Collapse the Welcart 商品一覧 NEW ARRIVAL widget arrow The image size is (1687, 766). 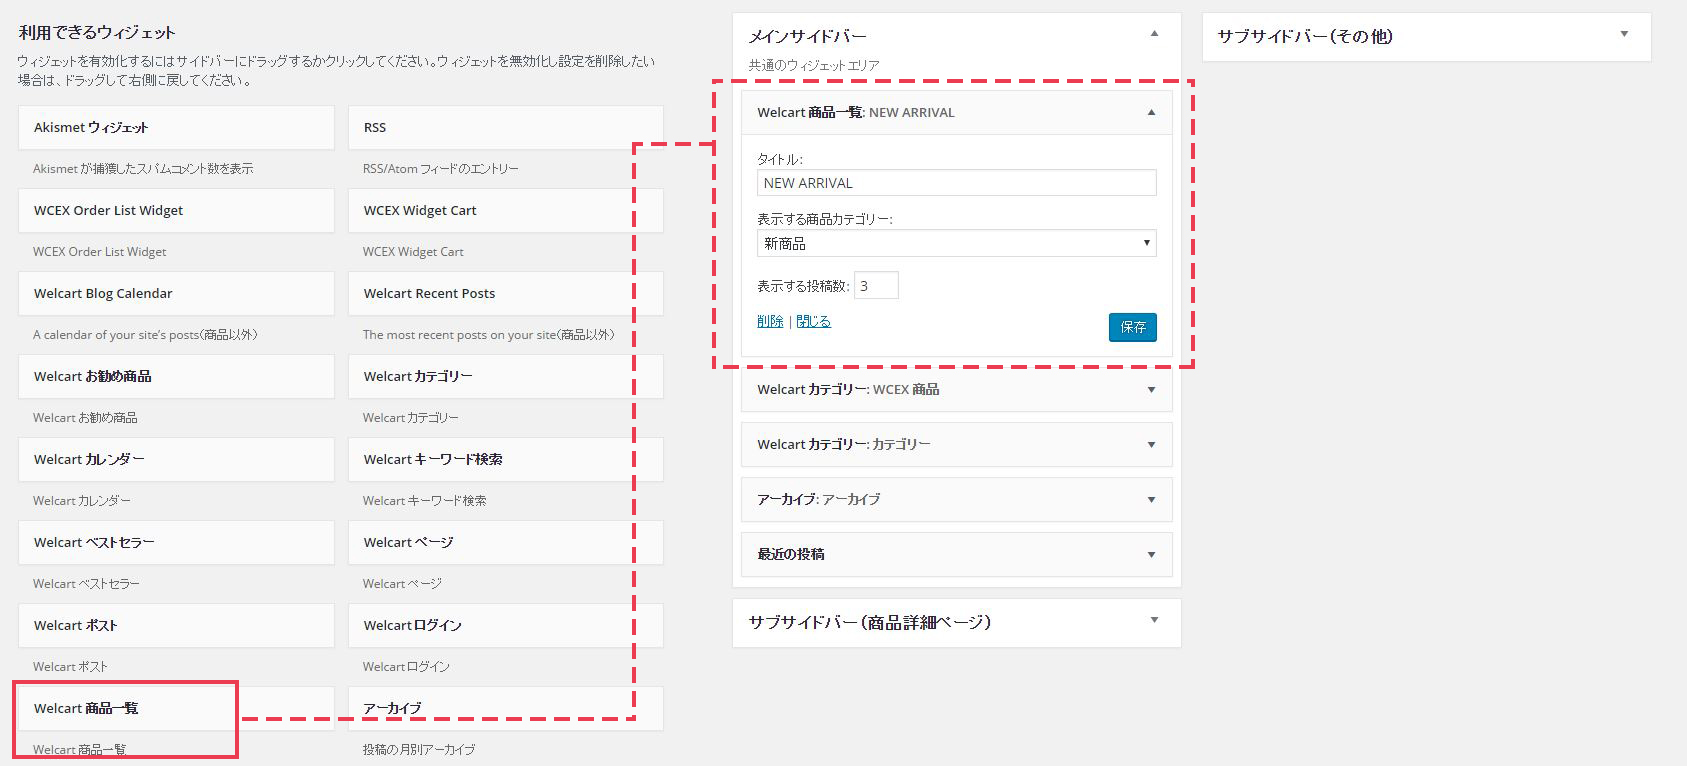click(1151, 112)
